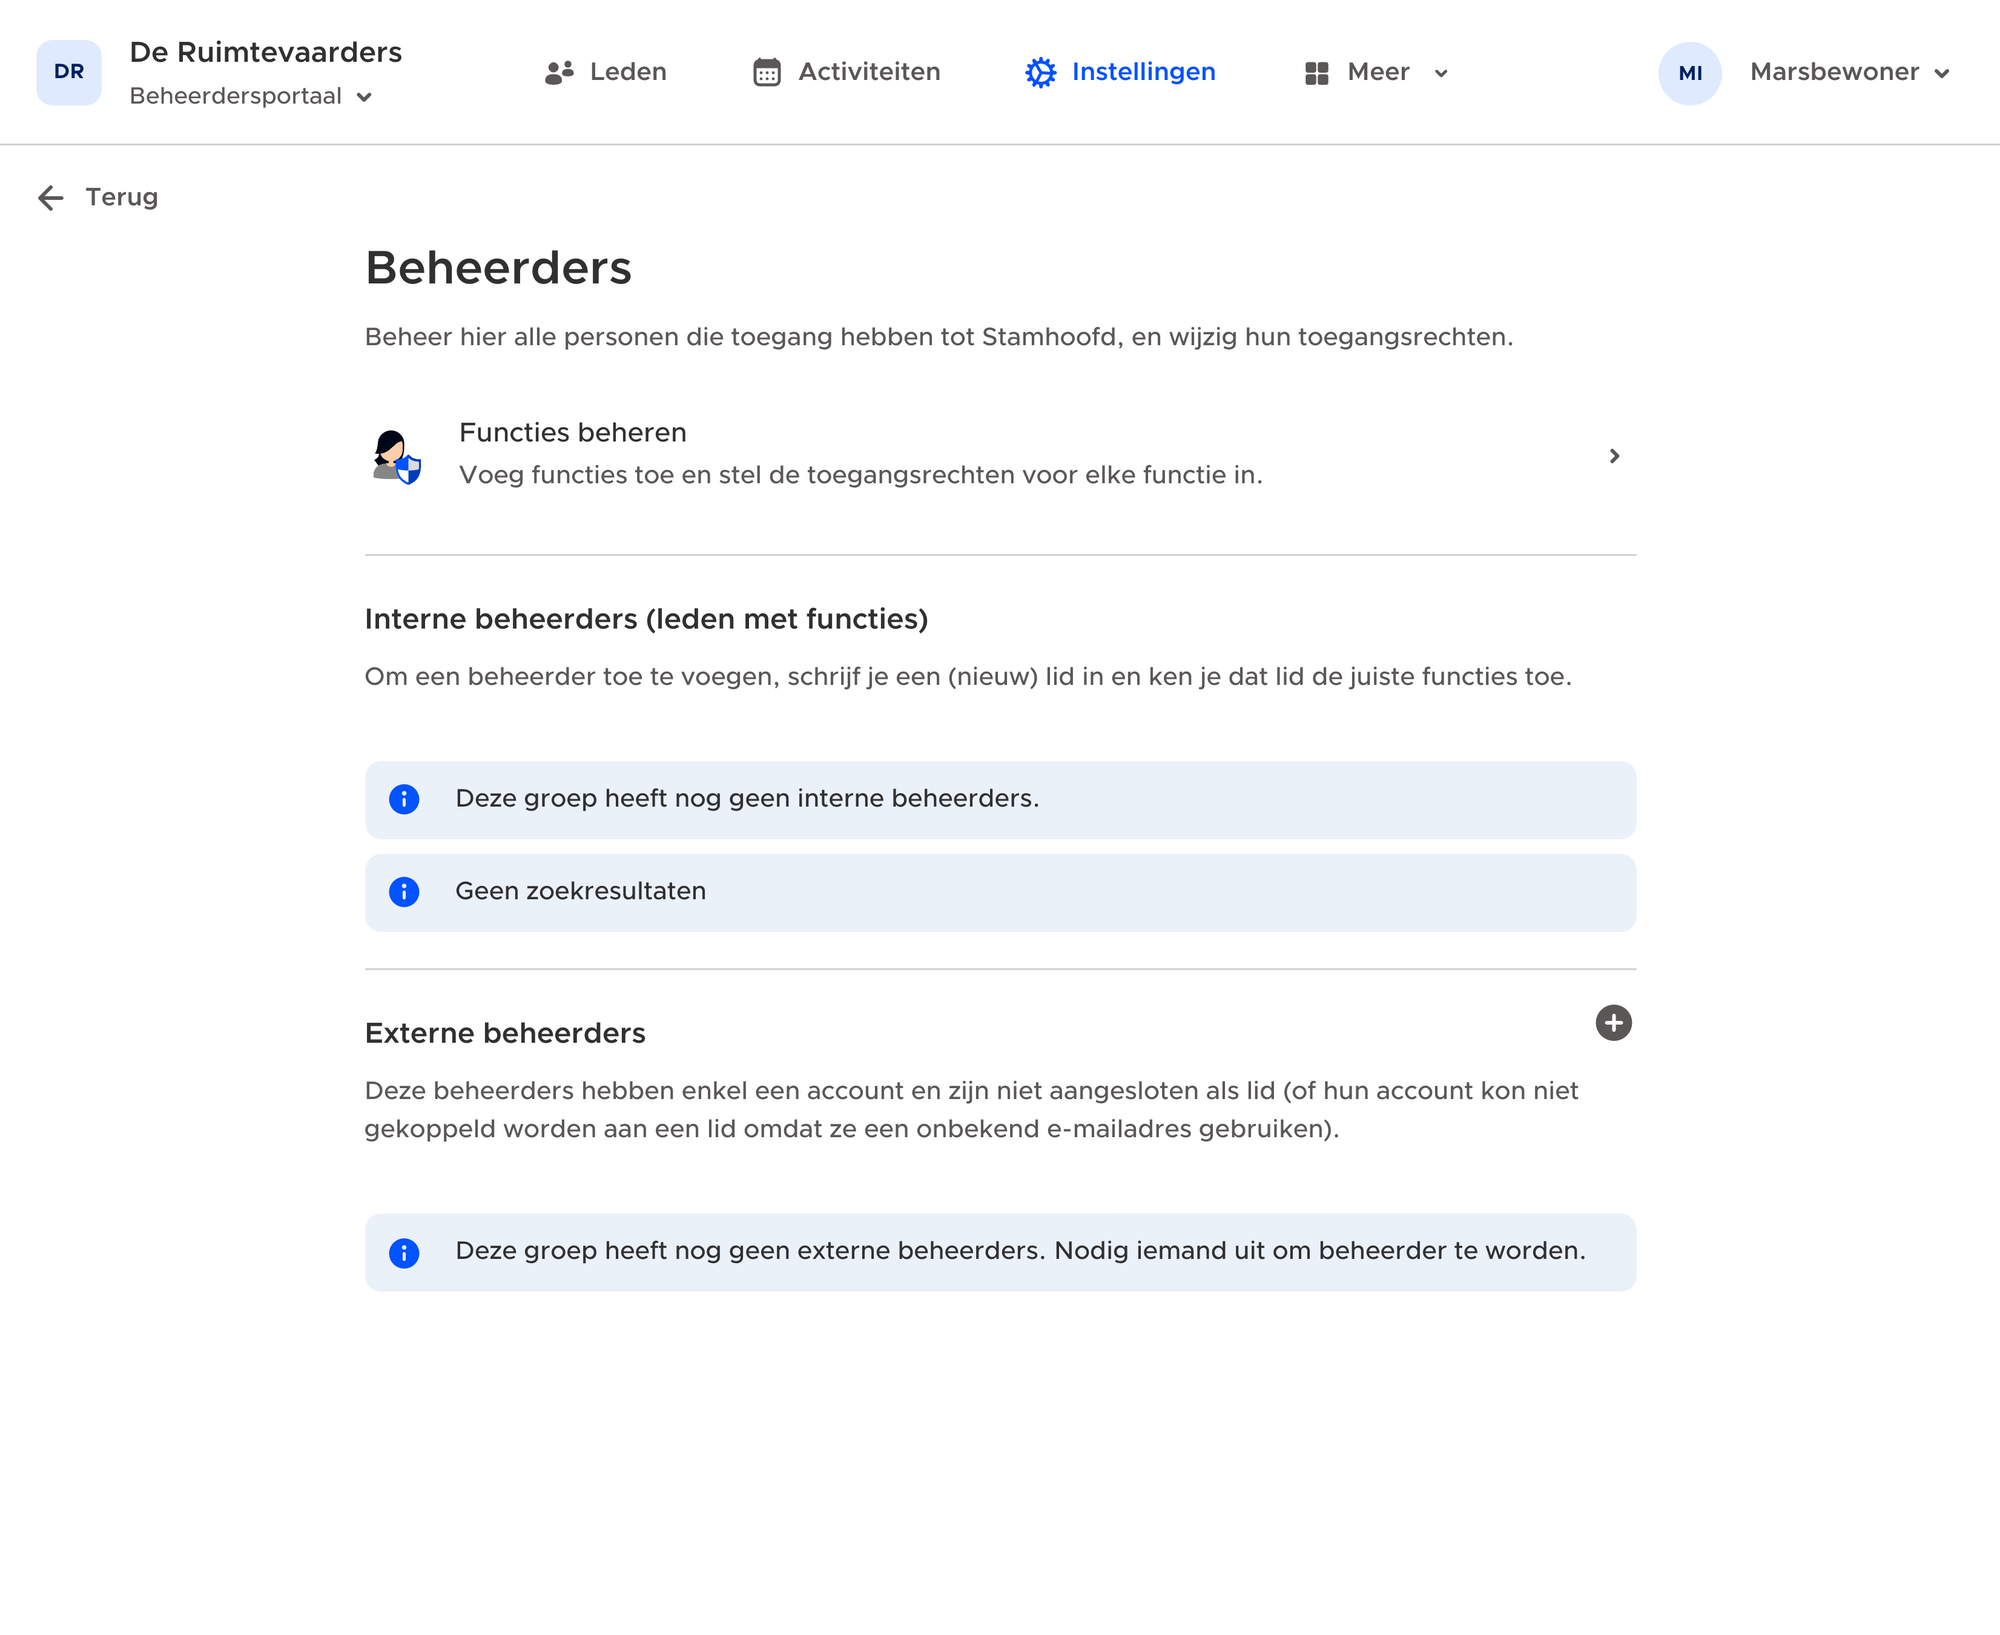The image size is (2000, 1635).
Task: Click the Terug link text
Action: [x=122, y=197]
